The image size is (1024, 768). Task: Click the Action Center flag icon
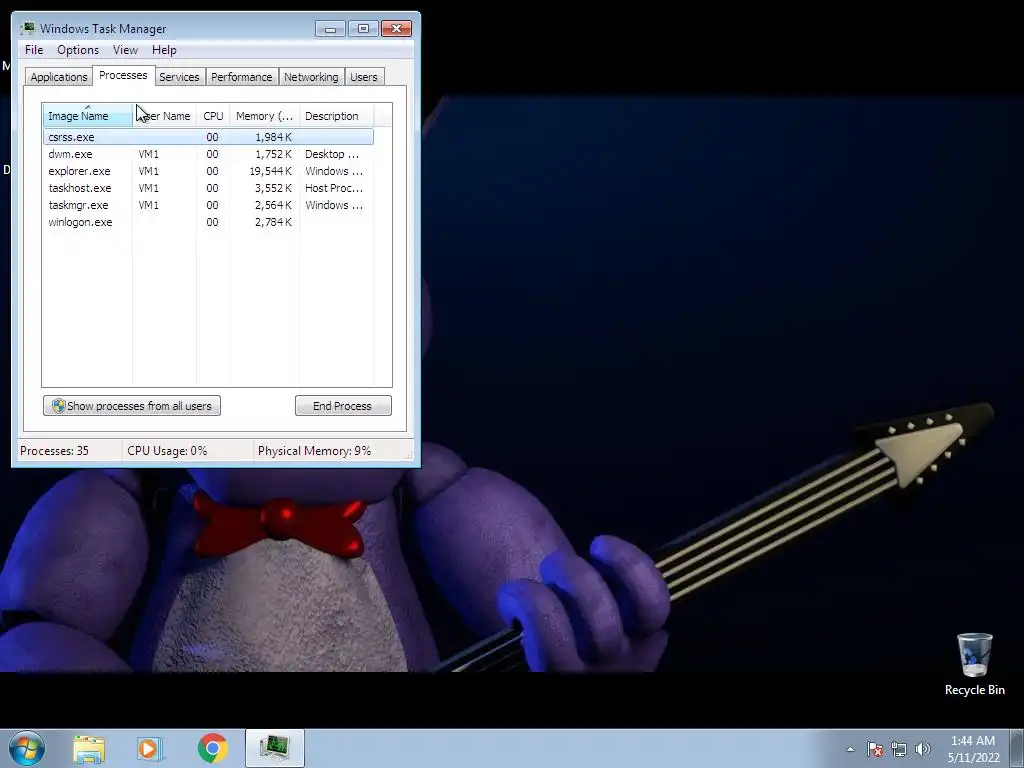tap(875, 749)
